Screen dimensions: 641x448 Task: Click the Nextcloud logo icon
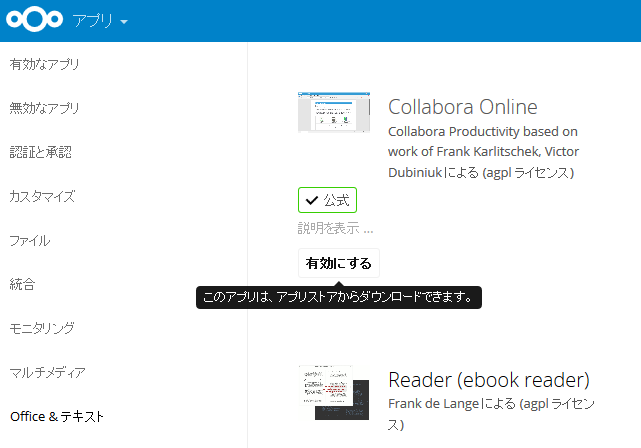pyautogui.click(x=34, y=19)
